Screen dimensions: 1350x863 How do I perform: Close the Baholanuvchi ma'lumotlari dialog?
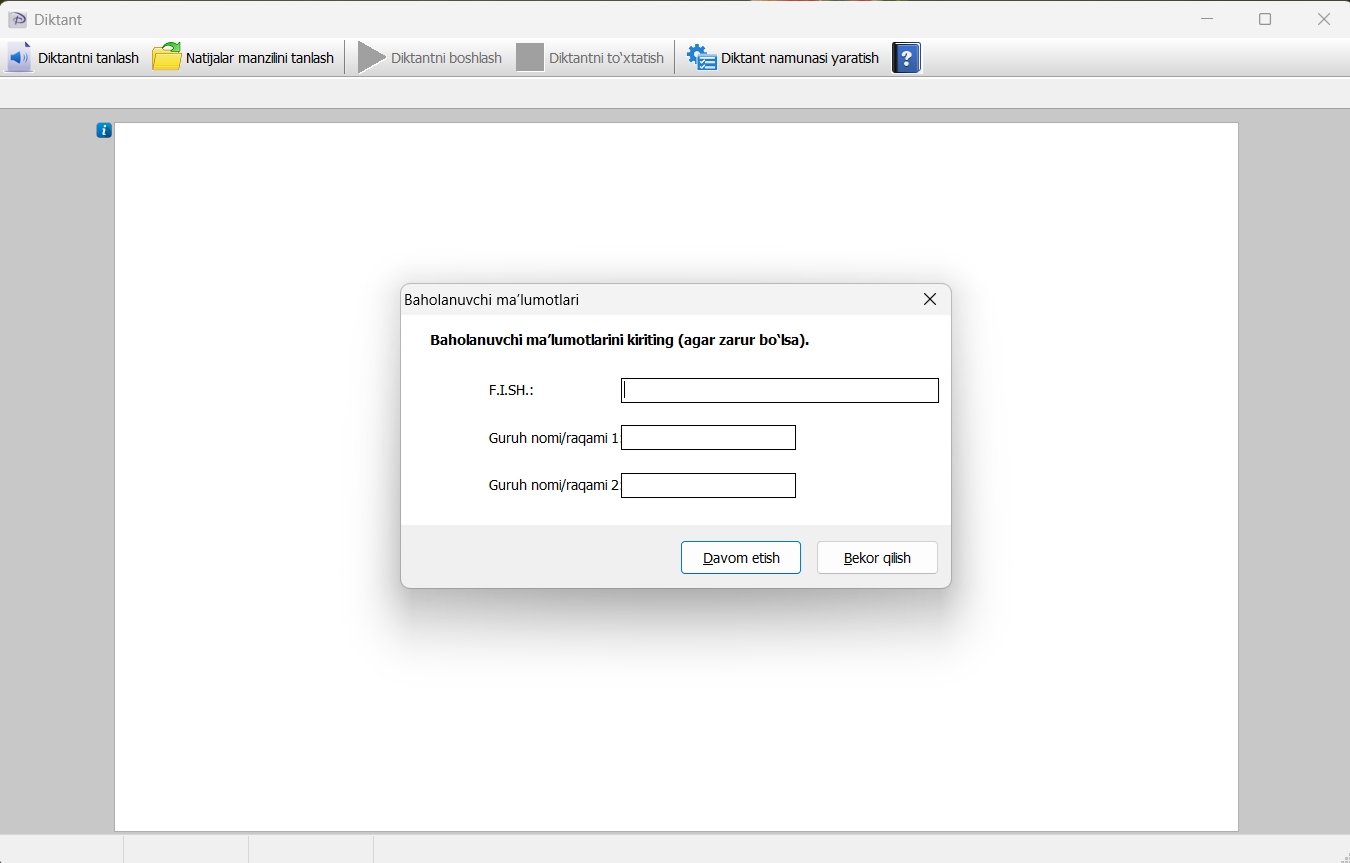[930, 299]
